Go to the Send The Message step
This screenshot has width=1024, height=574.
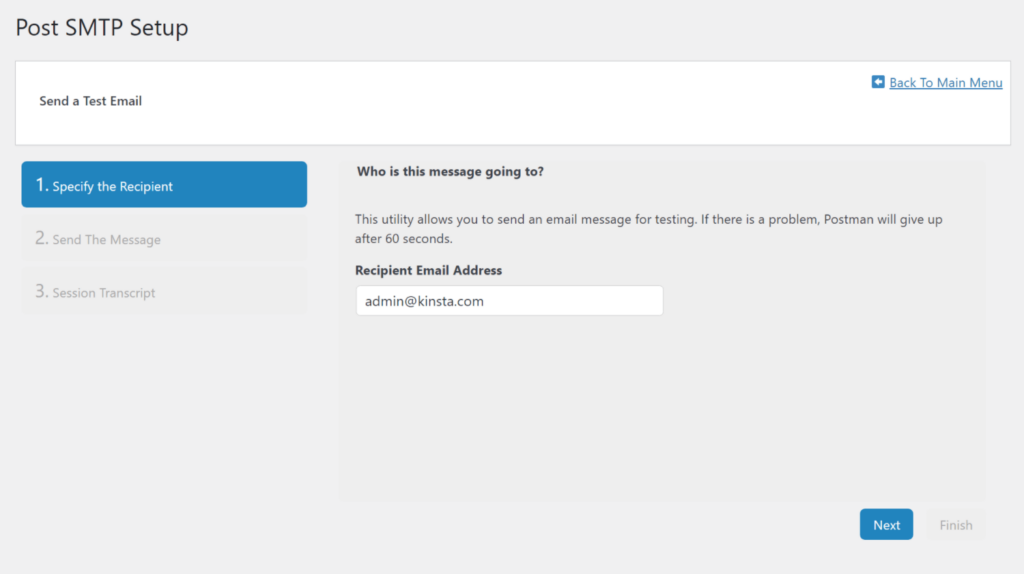coord(164,239)
